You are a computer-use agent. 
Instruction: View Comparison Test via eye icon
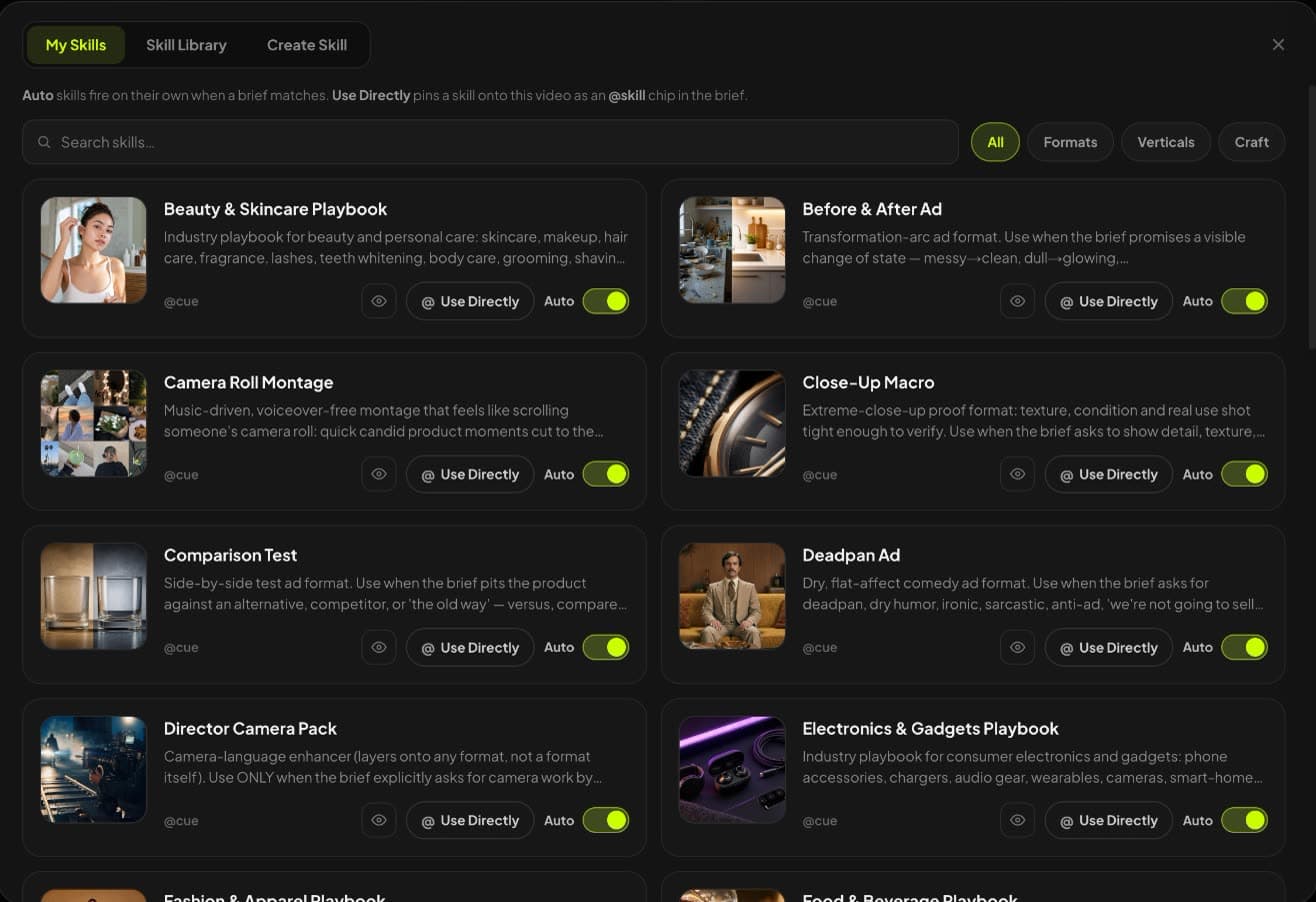click(379, 647)
